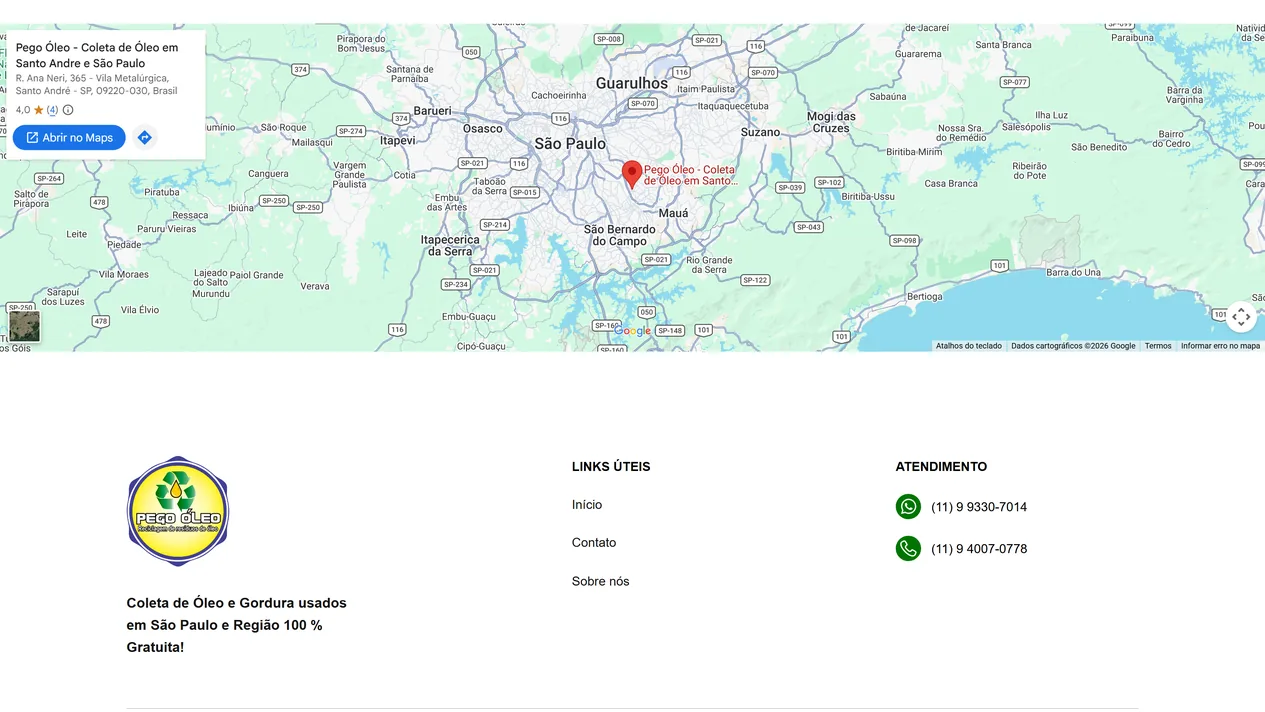Go to Início footer link
1265x712 pixels.
[587, 505]
